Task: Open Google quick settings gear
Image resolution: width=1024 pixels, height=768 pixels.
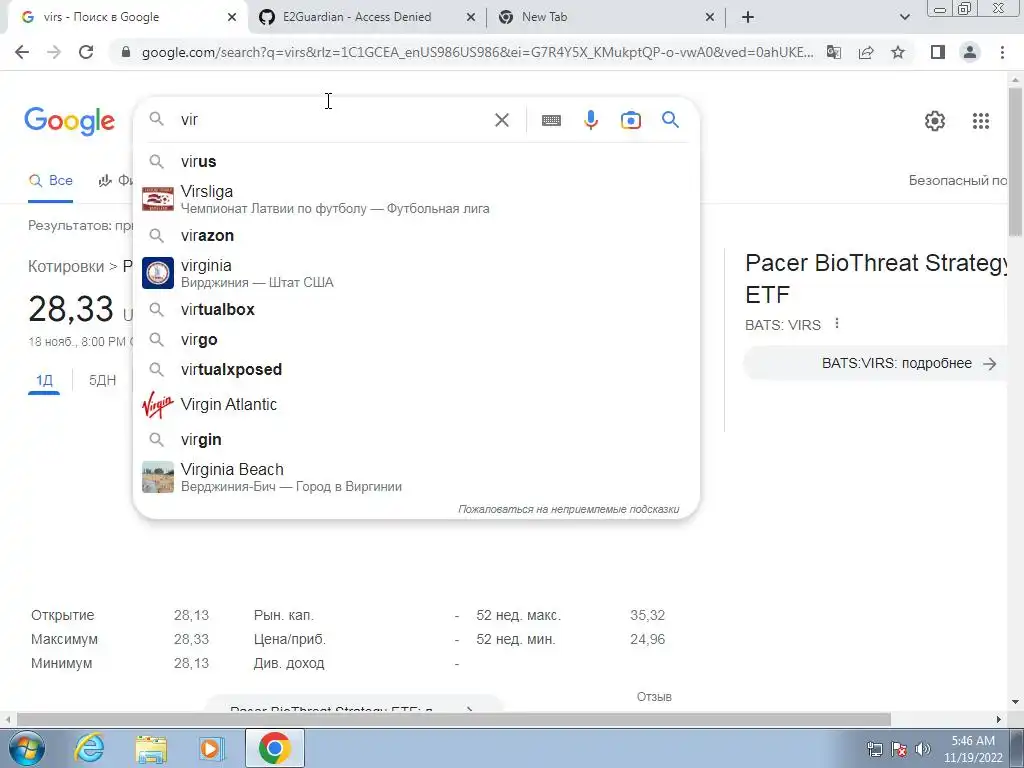Action: pos(935,121)
